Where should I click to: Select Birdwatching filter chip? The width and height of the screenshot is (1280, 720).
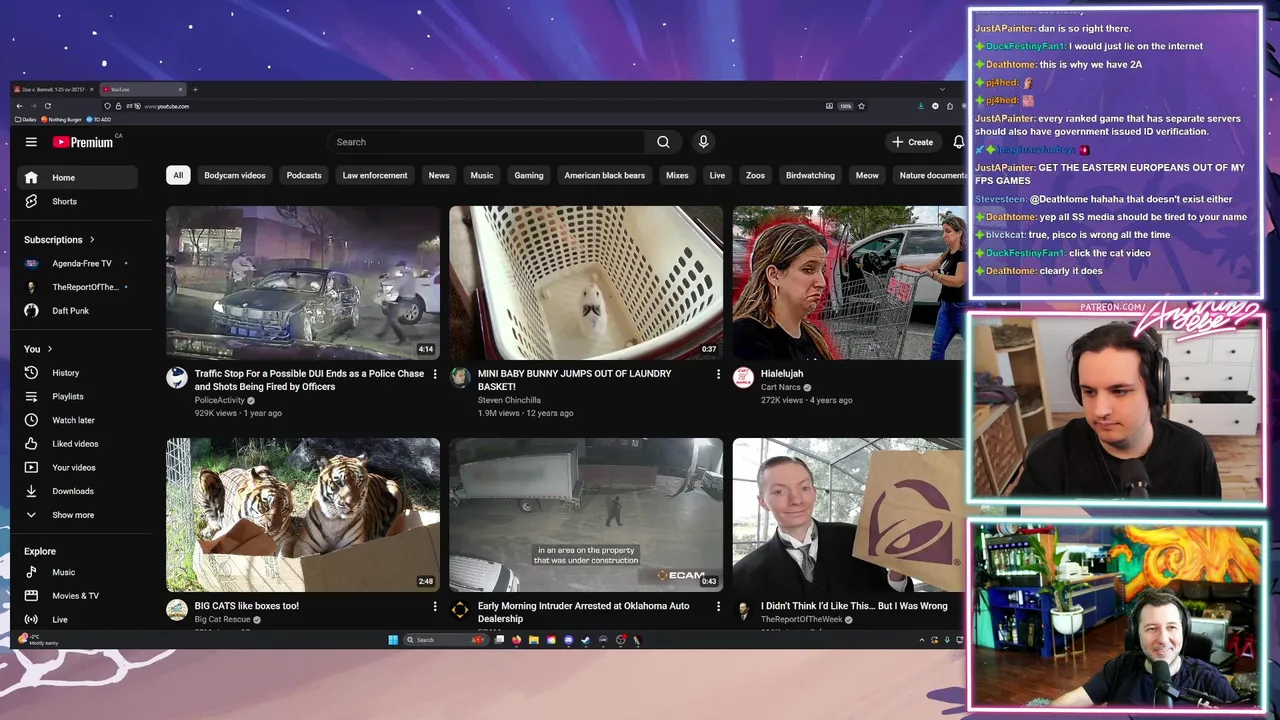810,175
